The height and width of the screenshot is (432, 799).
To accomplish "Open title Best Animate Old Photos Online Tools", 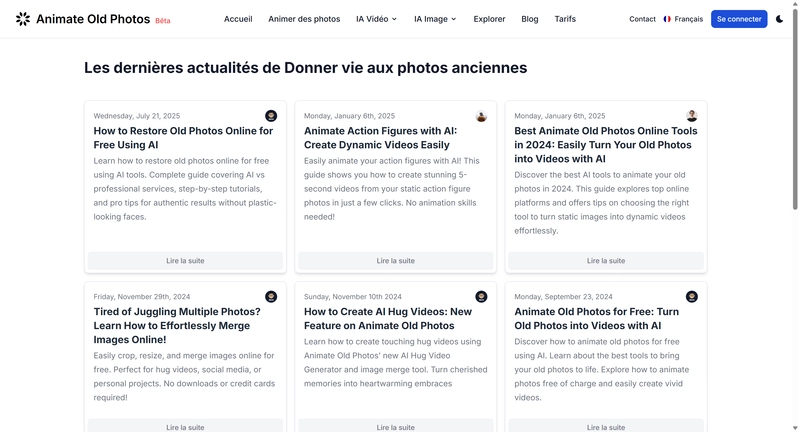I will pyautogui.click(x=605, y=145).
